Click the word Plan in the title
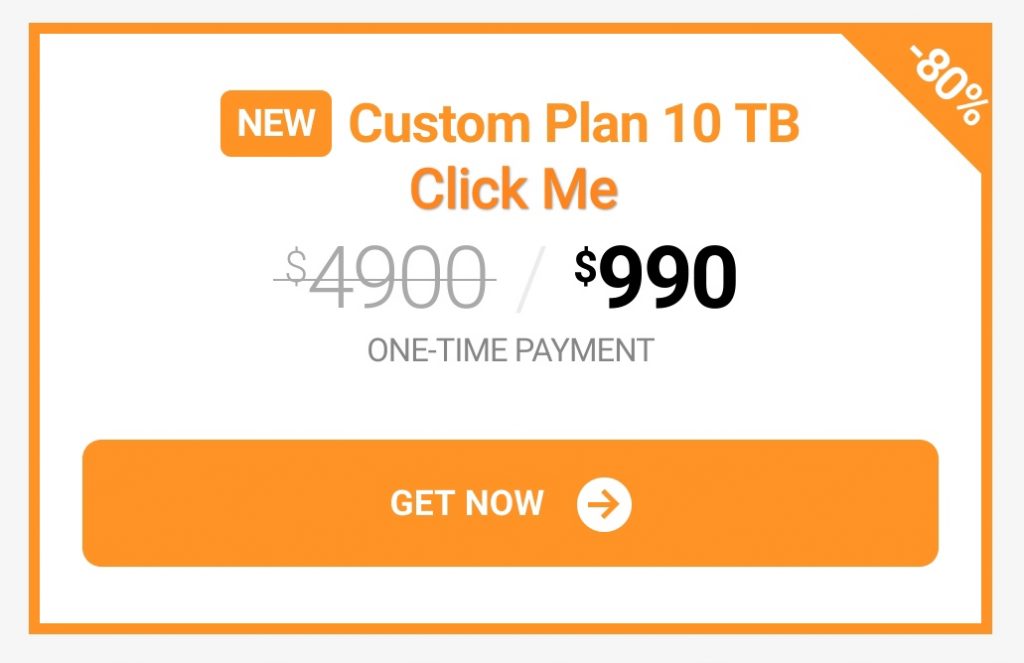Viewport: 1024px width, 663px height. 596,123
